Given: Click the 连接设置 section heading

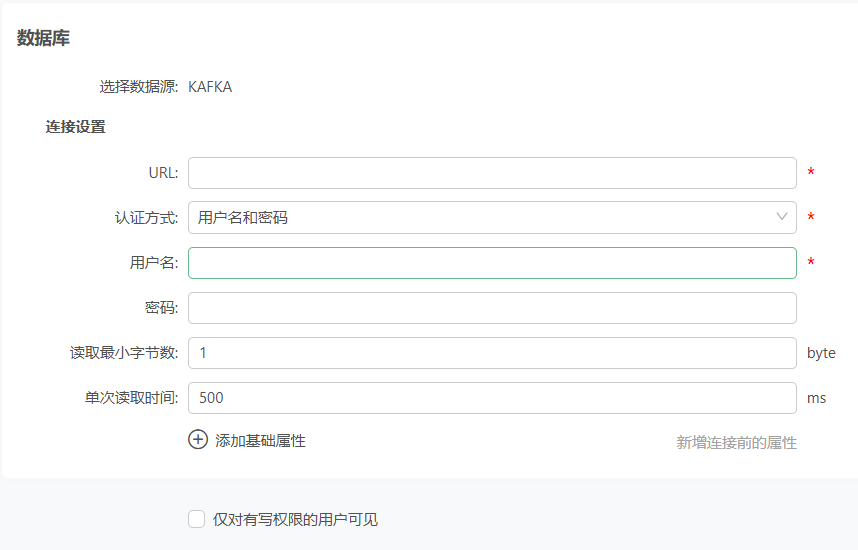Looking at the screenshot, I should pos(76,127).
